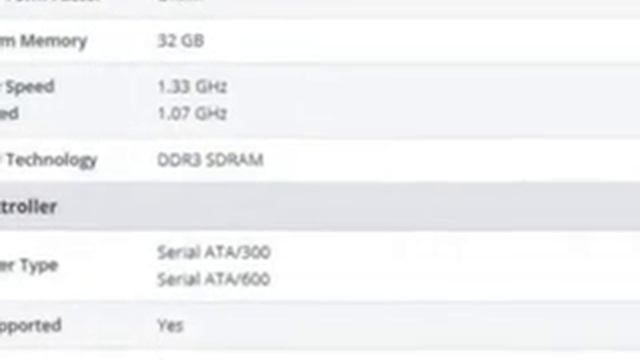The height and width of the screenshot is (360, 640).
Task: Click blank space right of 32 GB
Action: coord(420,41)
